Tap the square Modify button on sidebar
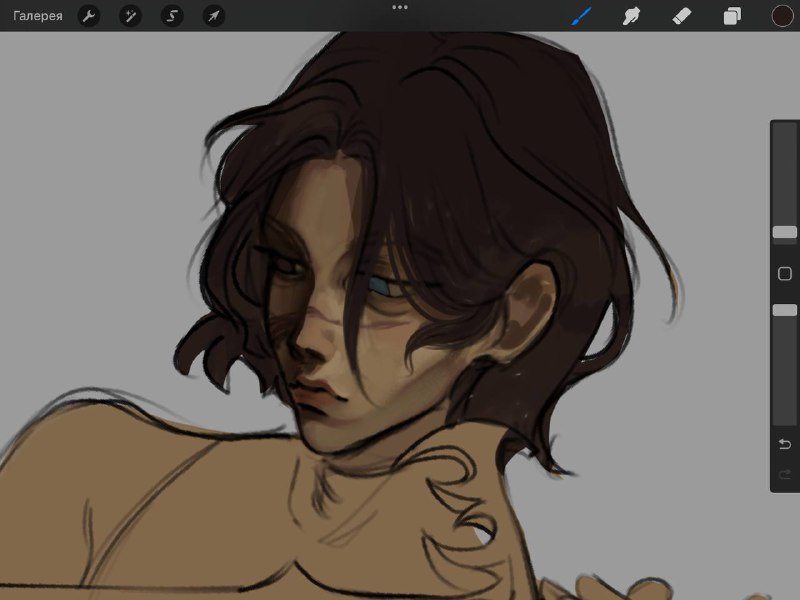 tap(785, 273)
